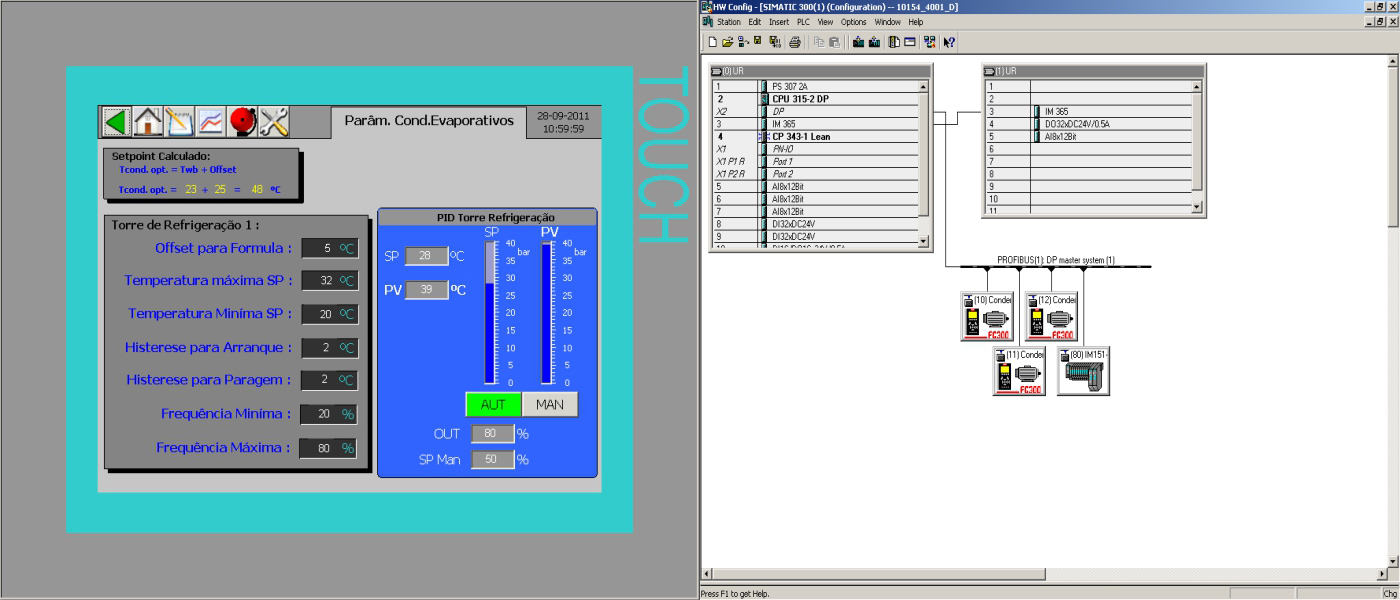Go to the HMI home screen

click(148, 122)
